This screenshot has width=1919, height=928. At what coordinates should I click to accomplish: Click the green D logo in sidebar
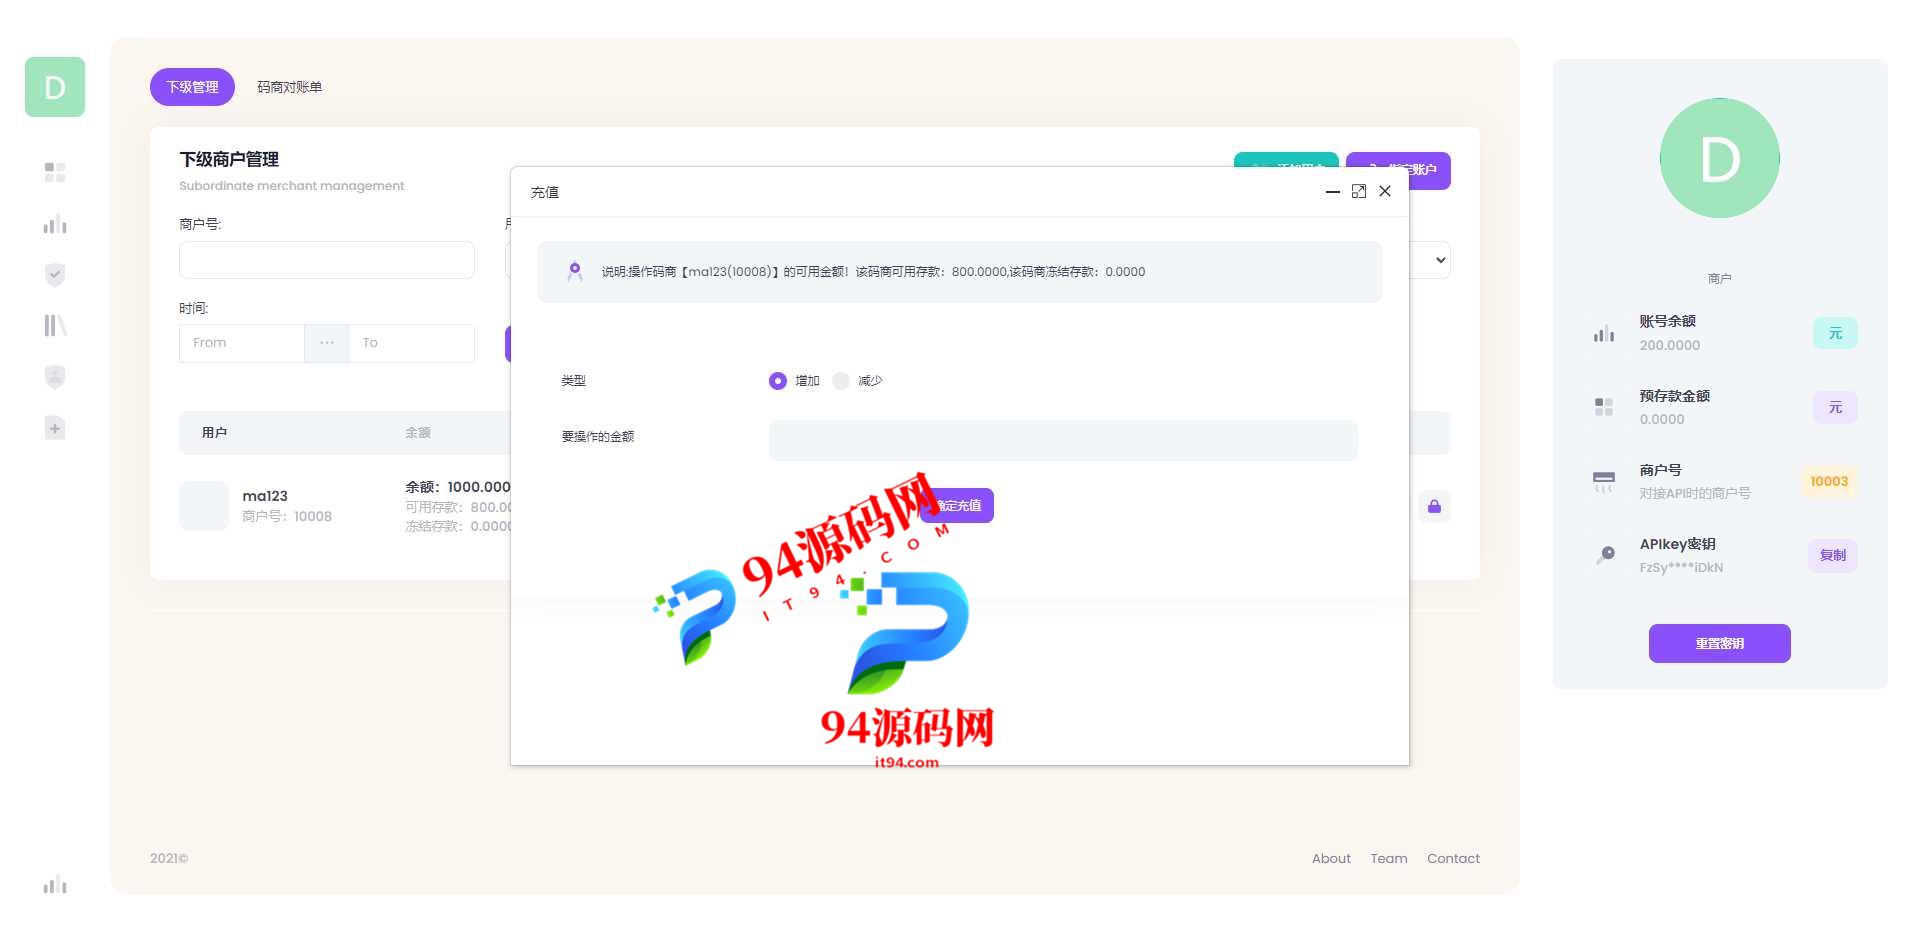tap(55, 87)
